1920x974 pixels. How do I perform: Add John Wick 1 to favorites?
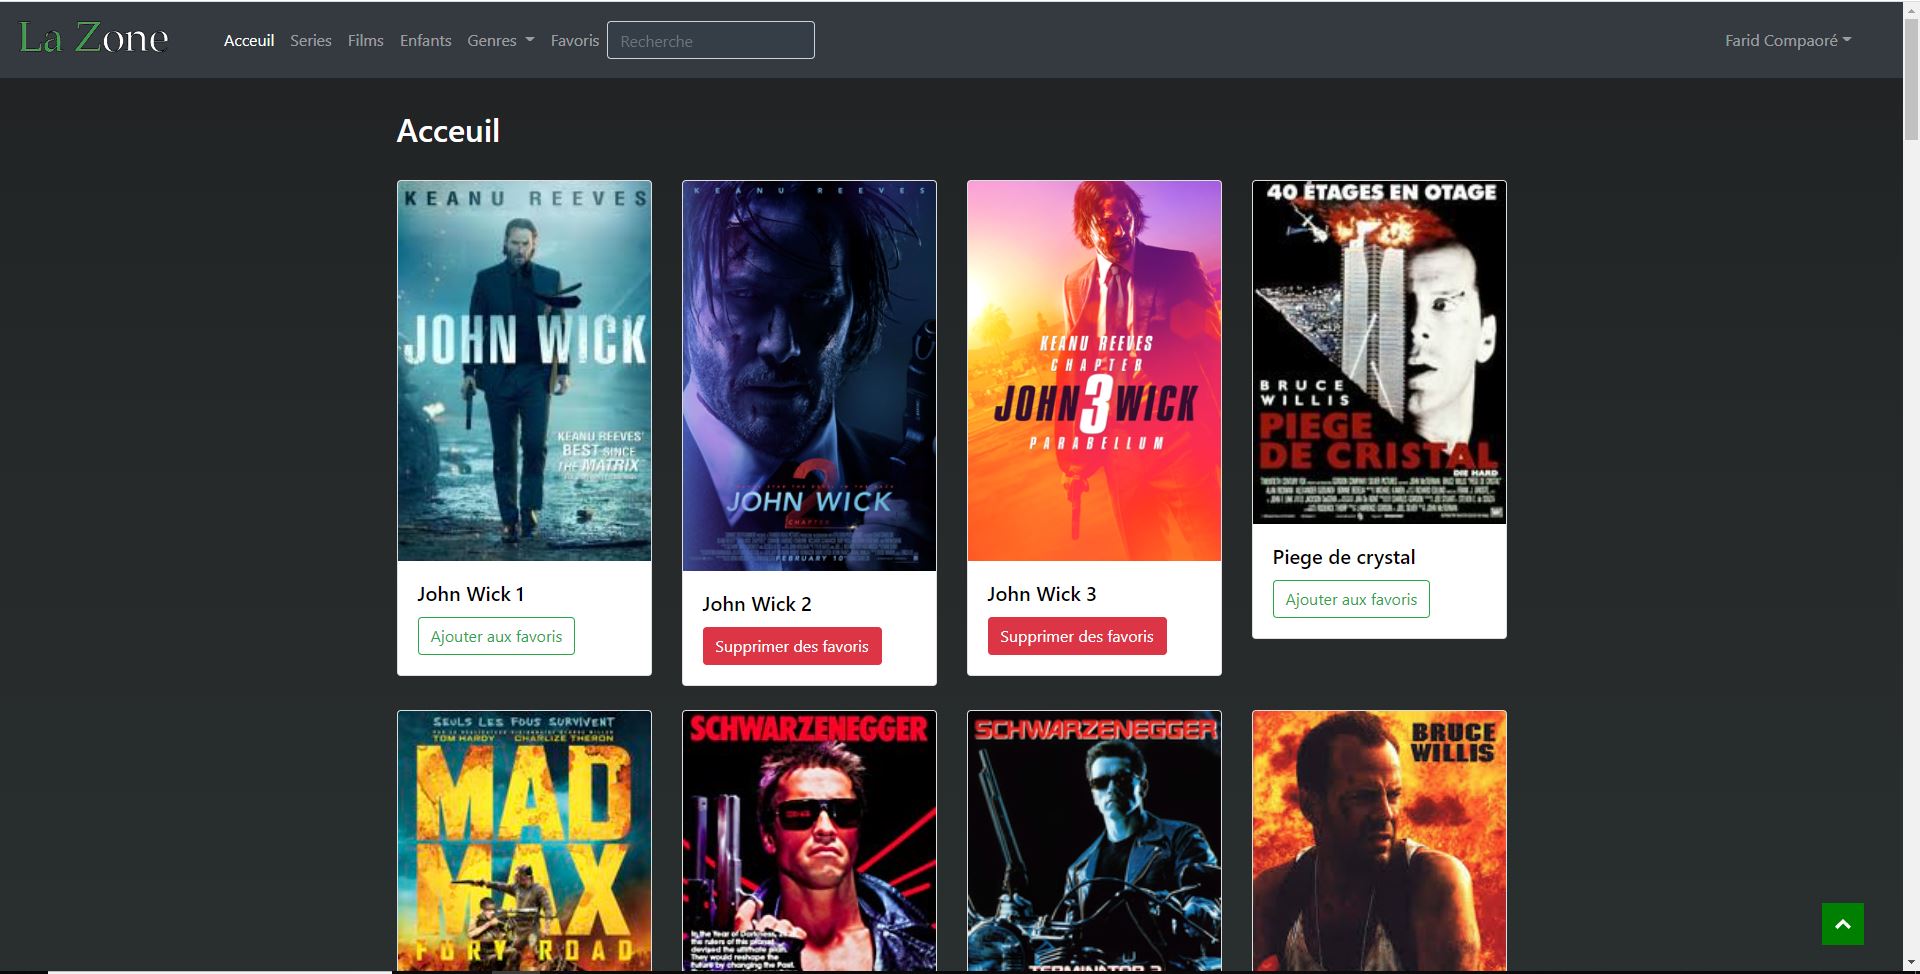coord(496,636)
